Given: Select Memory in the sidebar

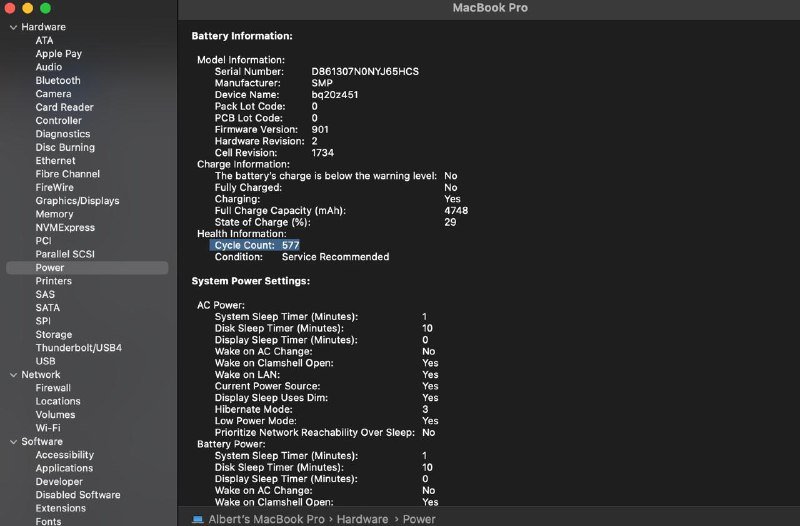Looking at the screenshot, I should pos(55,214).
